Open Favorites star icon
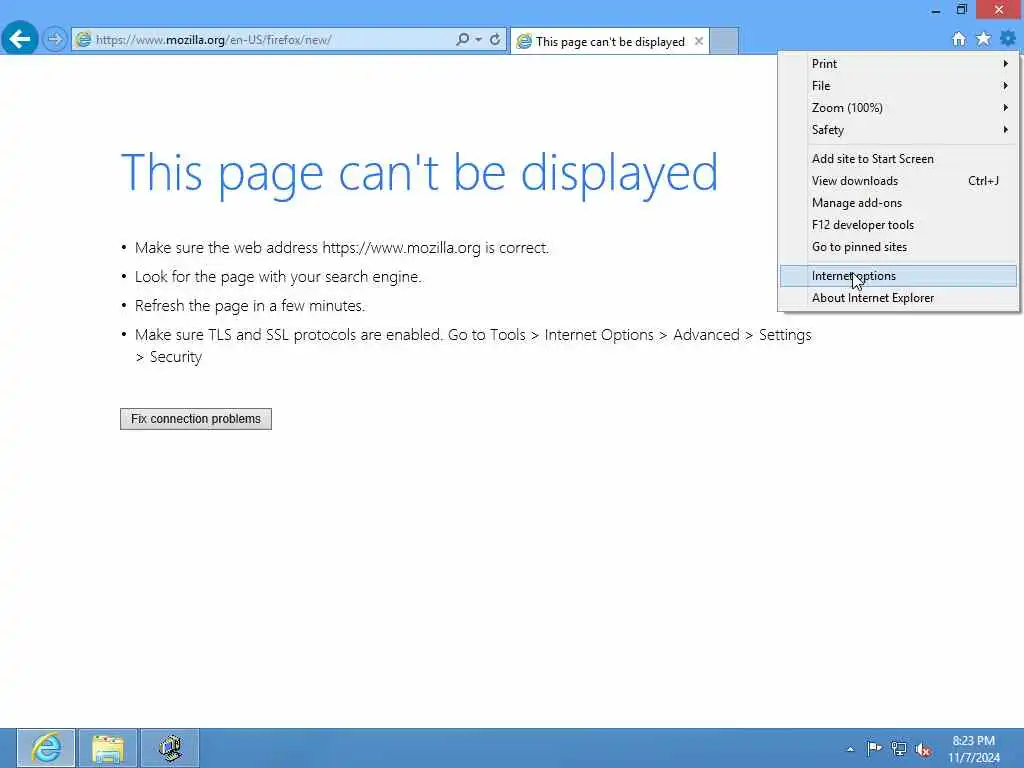 point(983,39)
